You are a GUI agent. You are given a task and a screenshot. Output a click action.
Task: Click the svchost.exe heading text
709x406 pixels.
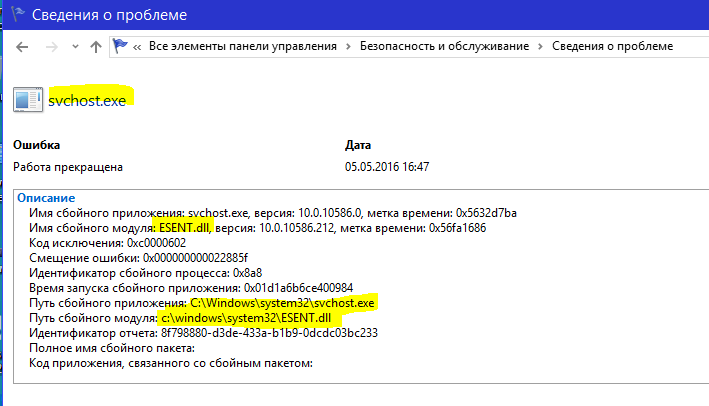[87, 100]
